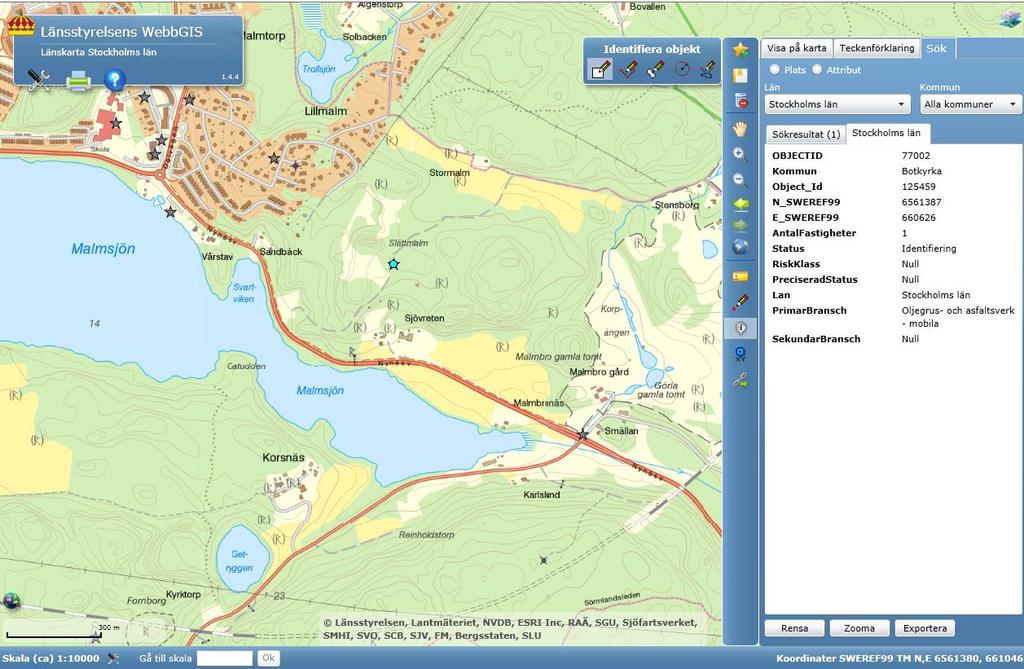Viewport: 1024px width, 669px height.
Task: Switch to Teckenförklaring tab
Action: pos(876,48)
